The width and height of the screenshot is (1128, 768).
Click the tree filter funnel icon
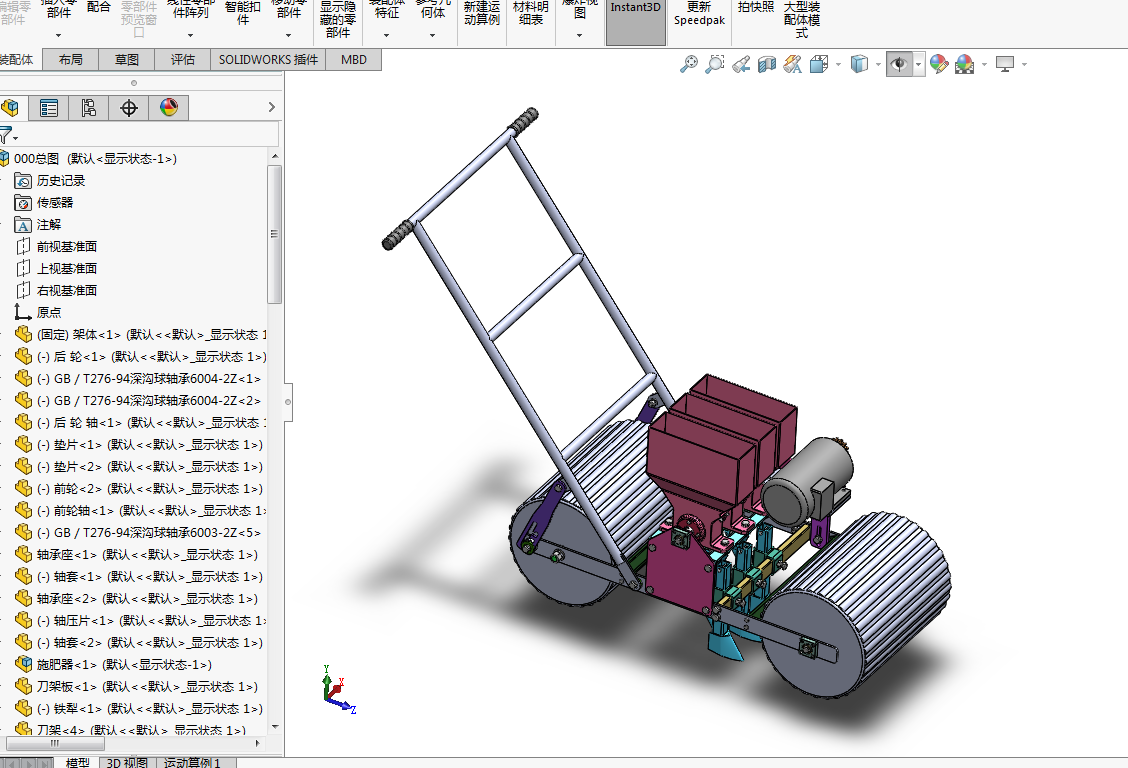pos(6,134)
